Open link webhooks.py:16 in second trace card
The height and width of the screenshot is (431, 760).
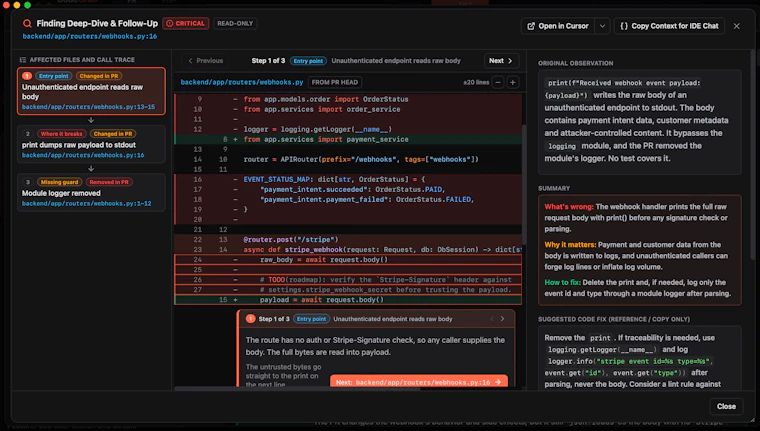point(83,155)
